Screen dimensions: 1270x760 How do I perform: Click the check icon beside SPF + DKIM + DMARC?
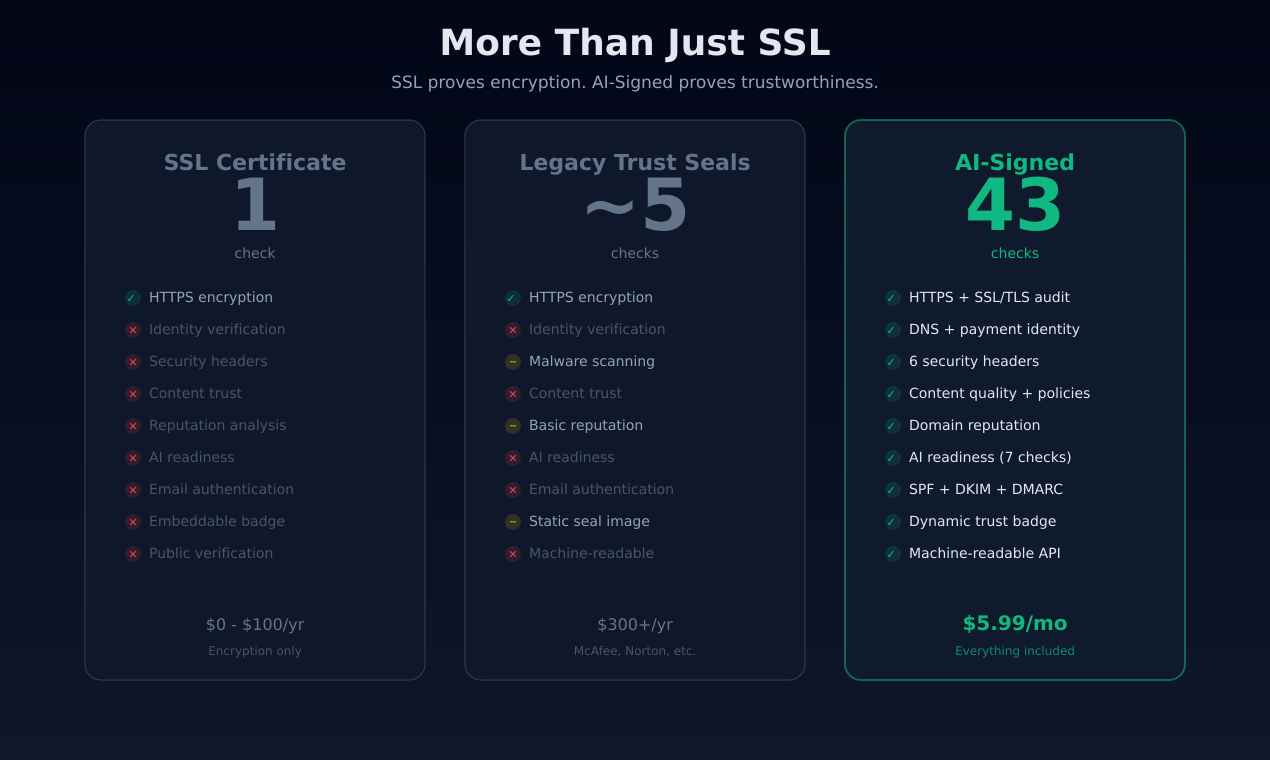pos(893,490)
